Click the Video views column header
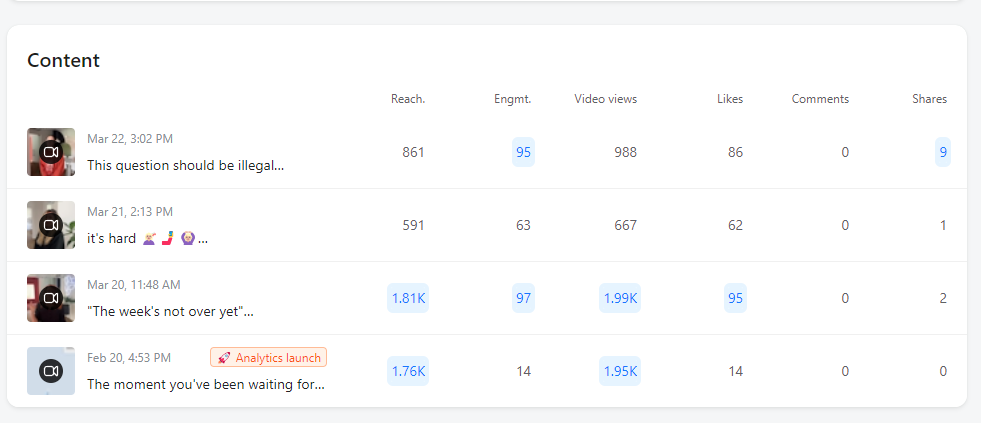Screen dimensions: 981x423 coord(605,99)
